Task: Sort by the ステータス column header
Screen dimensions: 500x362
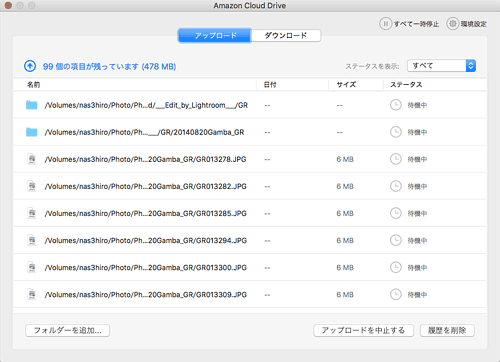Action: (x=406, y=85)
